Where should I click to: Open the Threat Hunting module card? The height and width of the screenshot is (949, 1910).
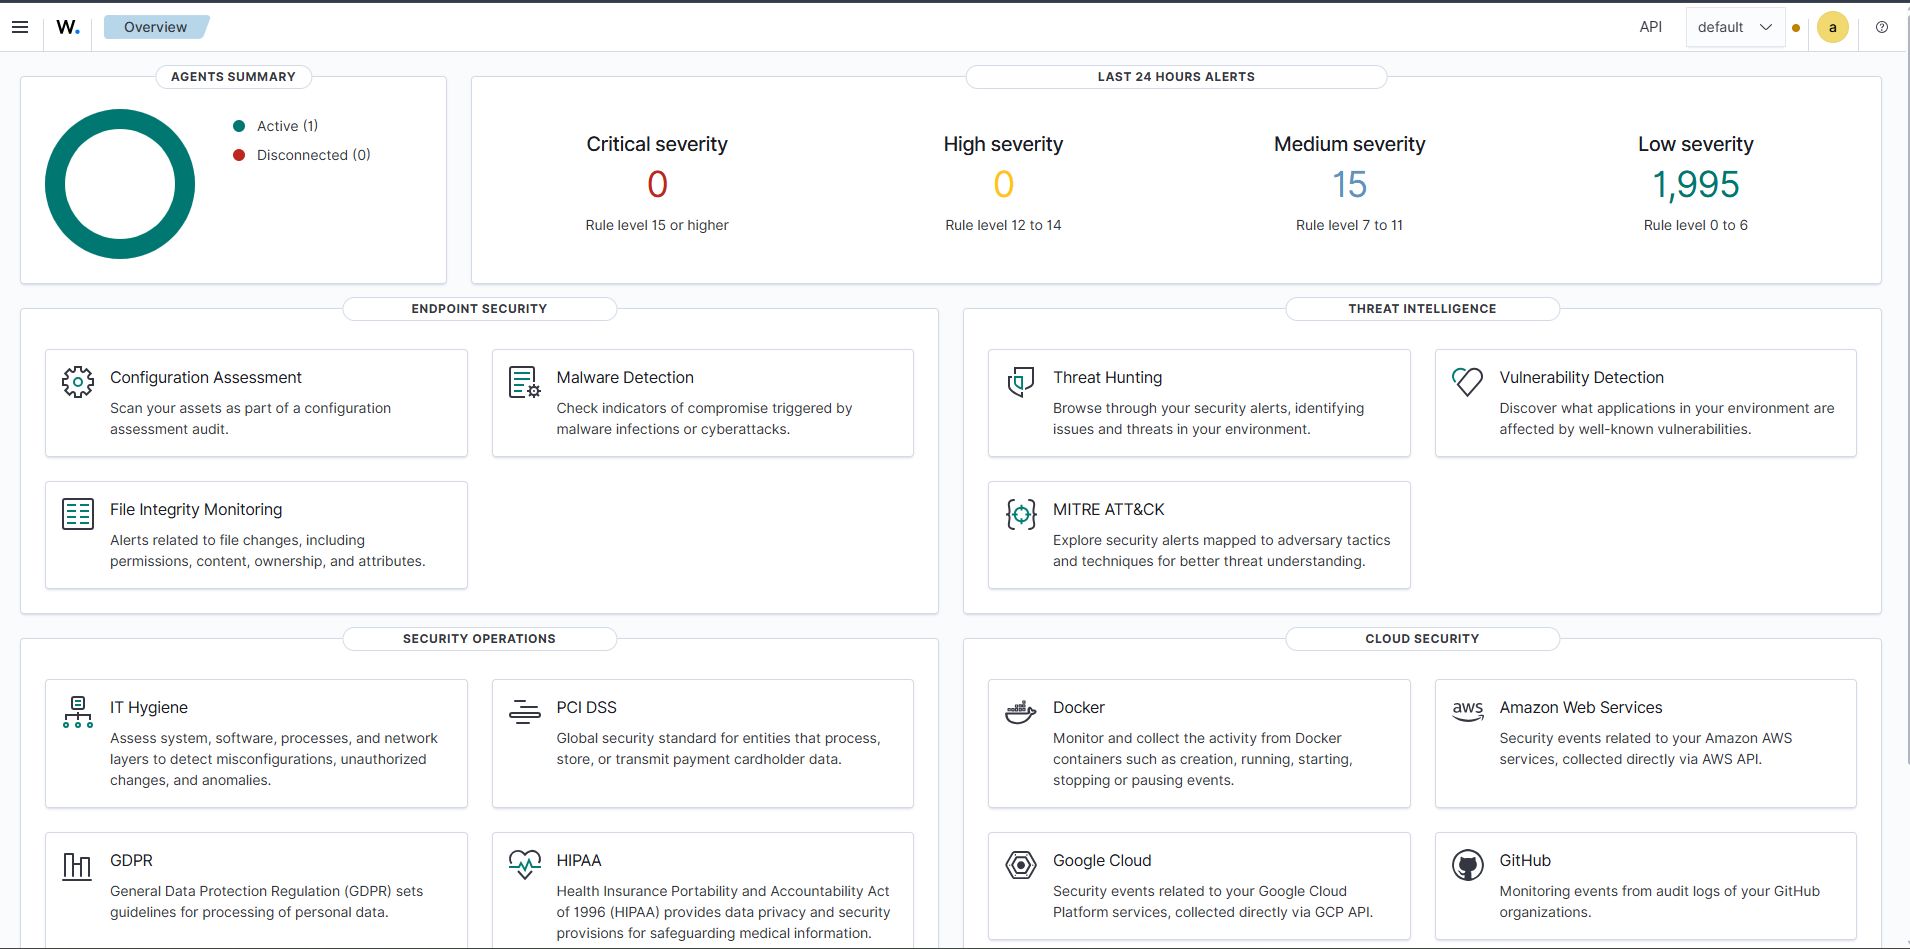click(x=1198, y=403)
